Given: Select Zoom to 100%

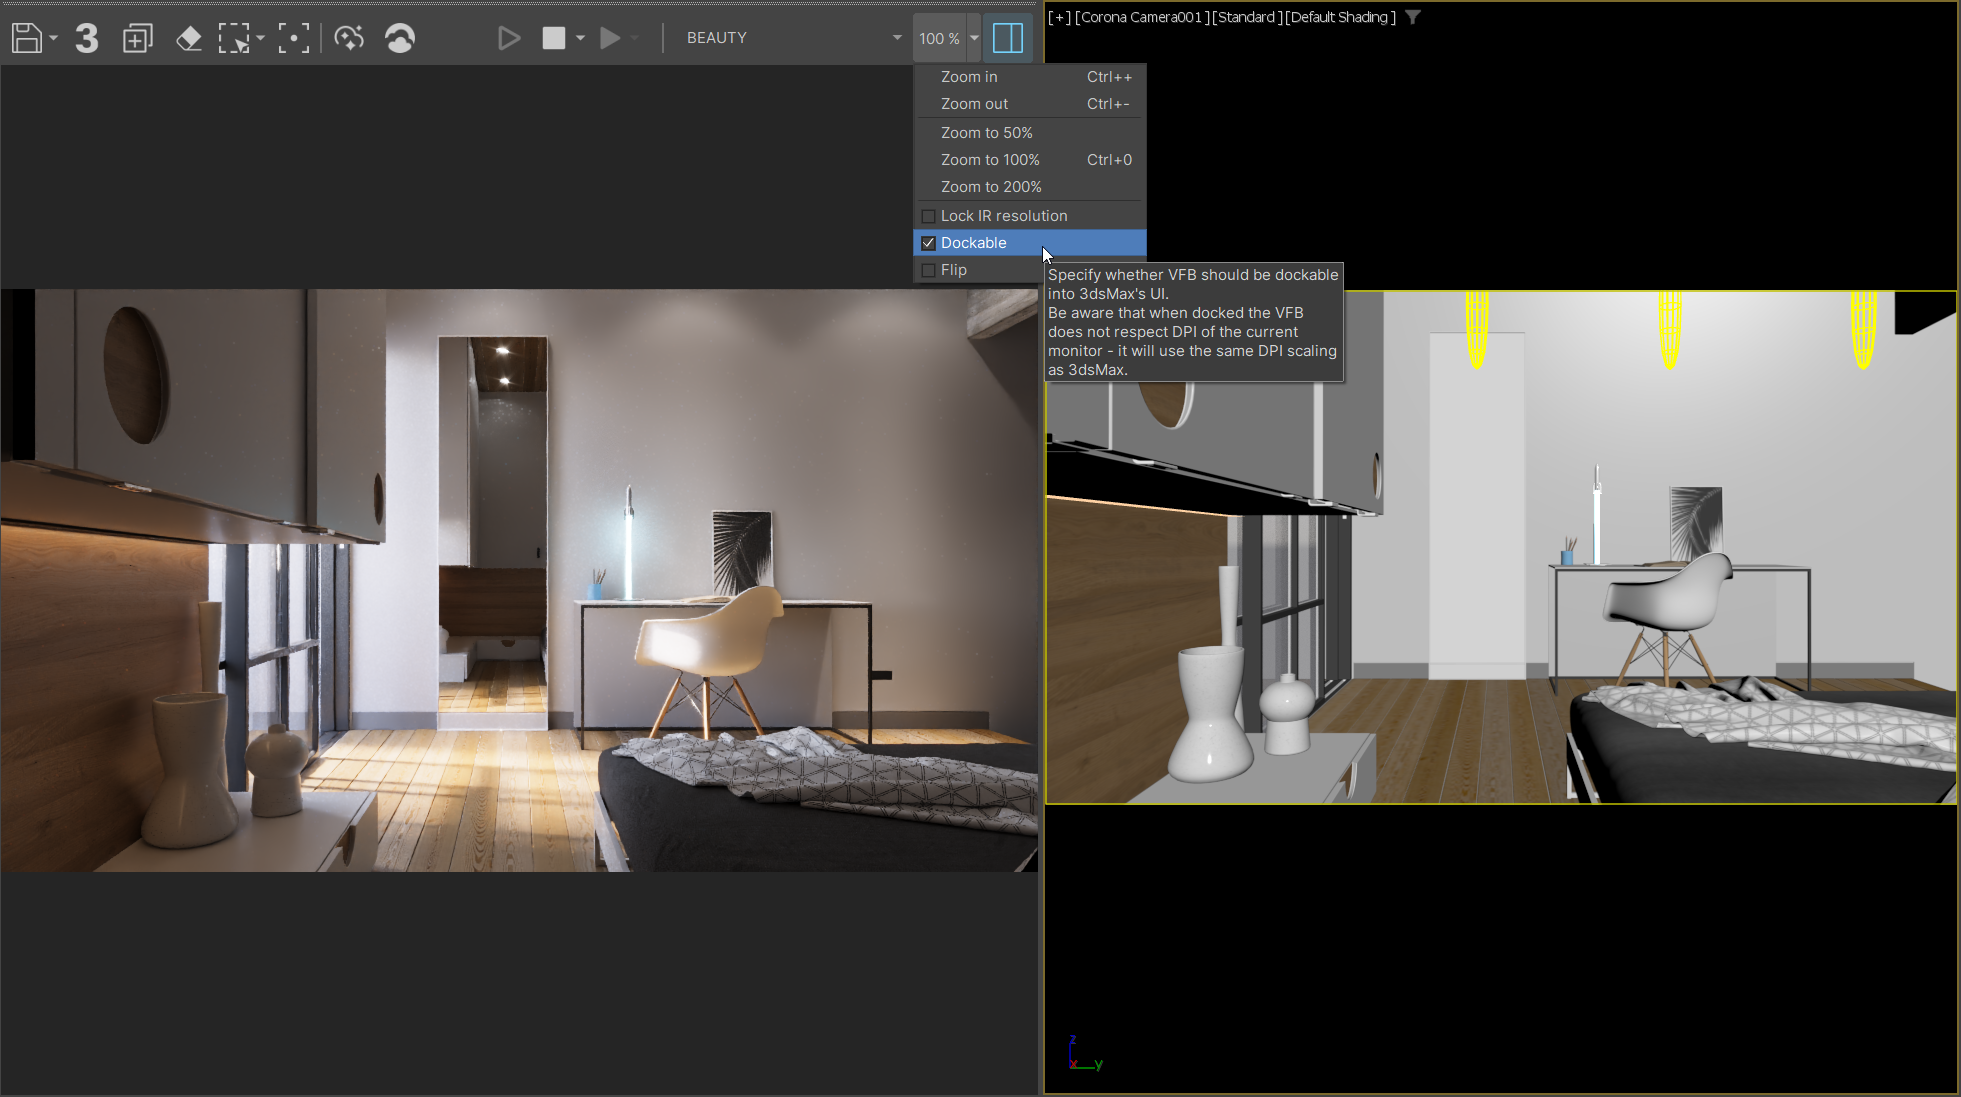Looking at the screenshot, I should 1030,160.
